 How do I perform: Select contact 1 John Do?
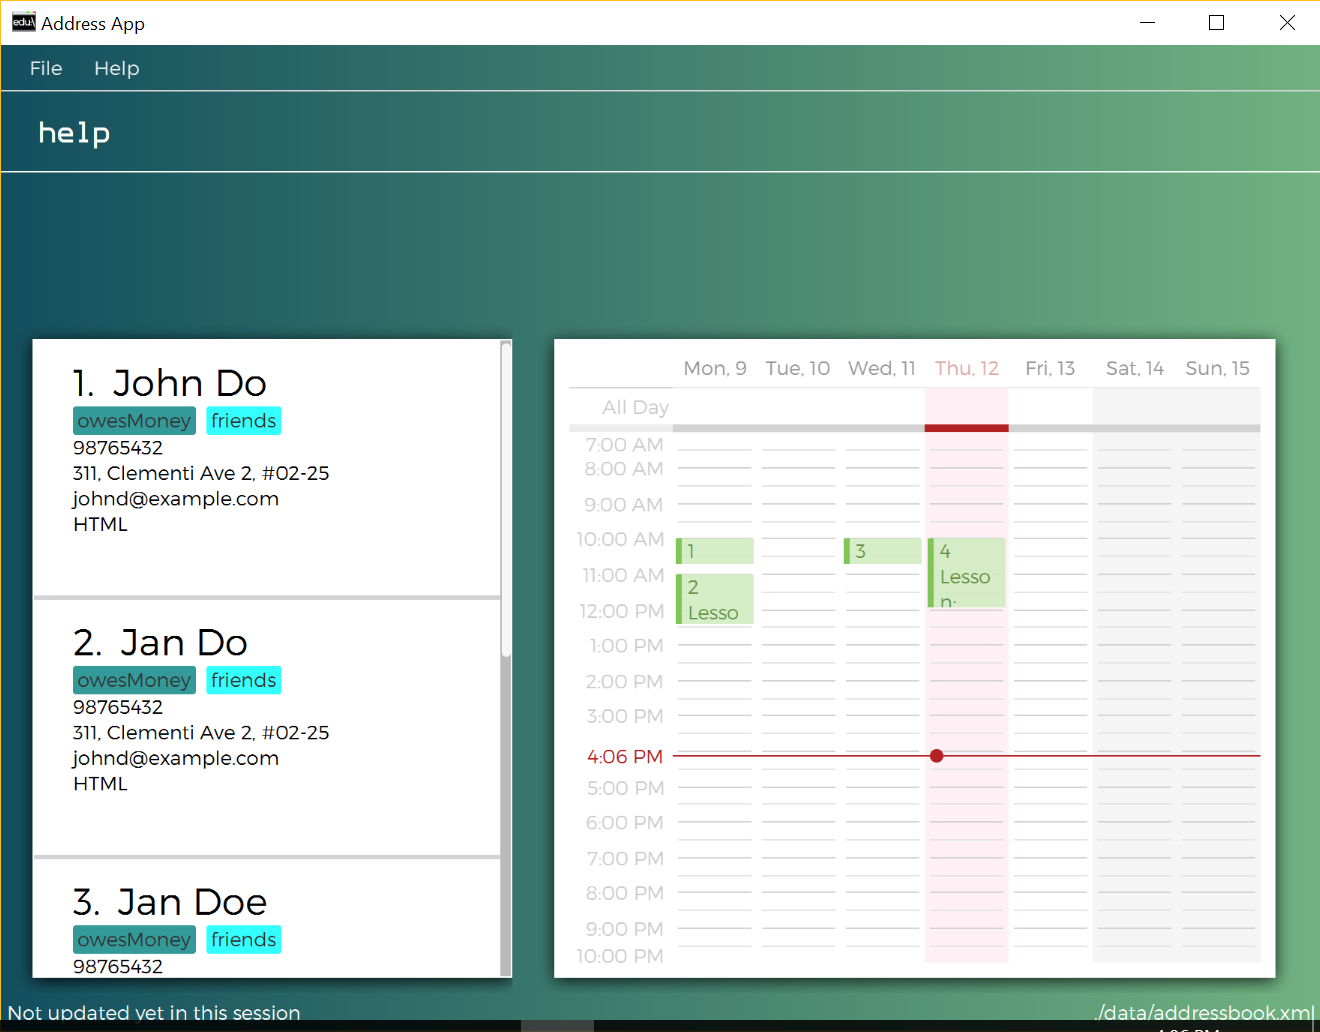[x=267, y=468]
